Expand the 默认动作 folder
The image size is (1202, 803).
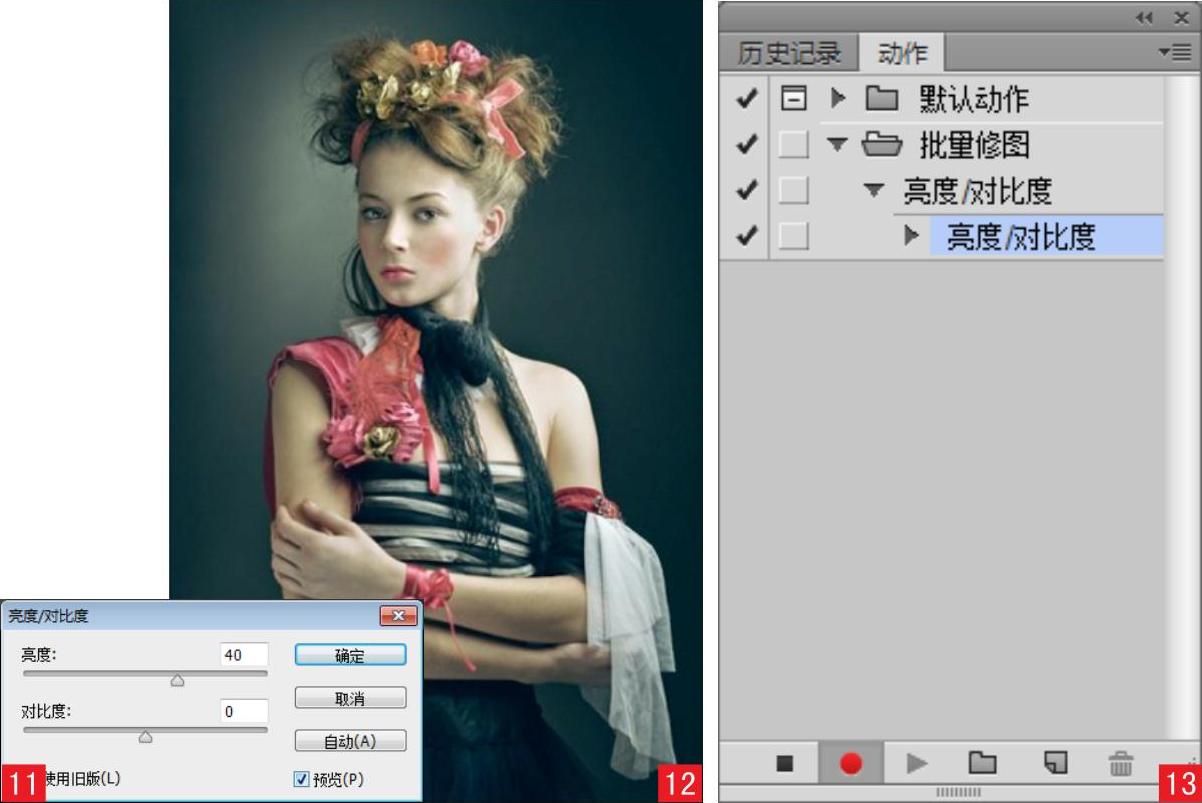pyautogui.click(x=839, y=99)
